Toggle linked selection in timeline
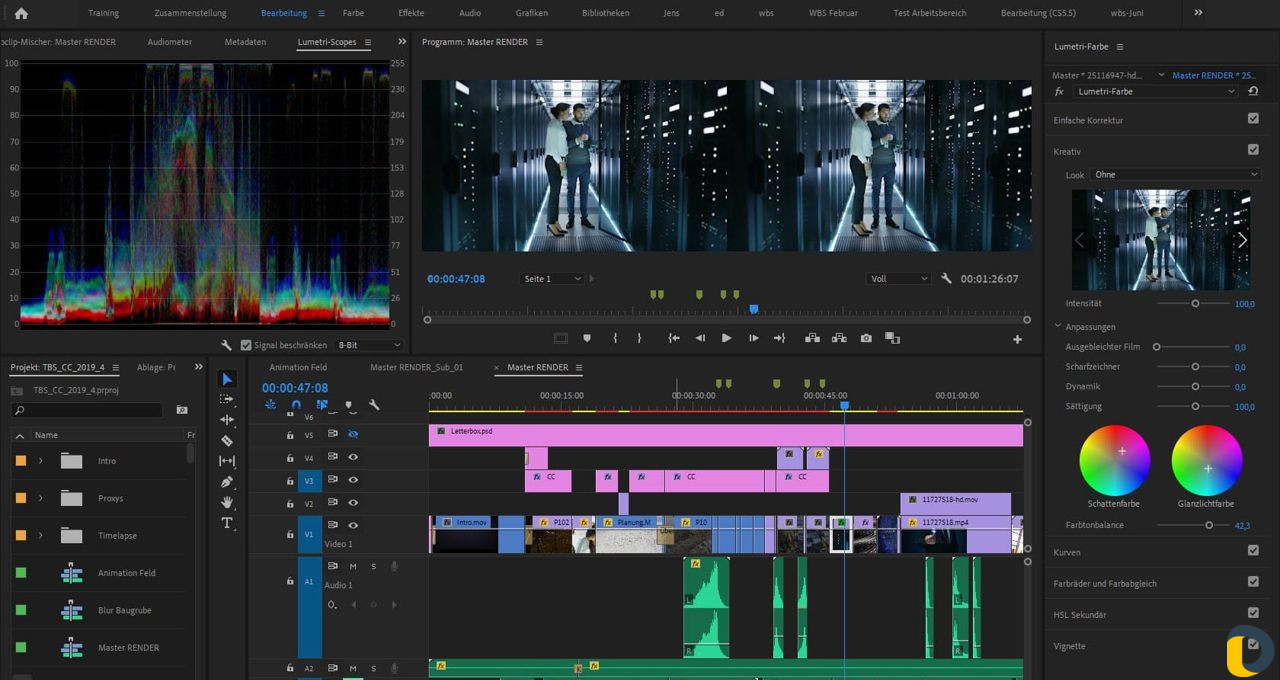The image size is (1280, 680). point(322,405)
